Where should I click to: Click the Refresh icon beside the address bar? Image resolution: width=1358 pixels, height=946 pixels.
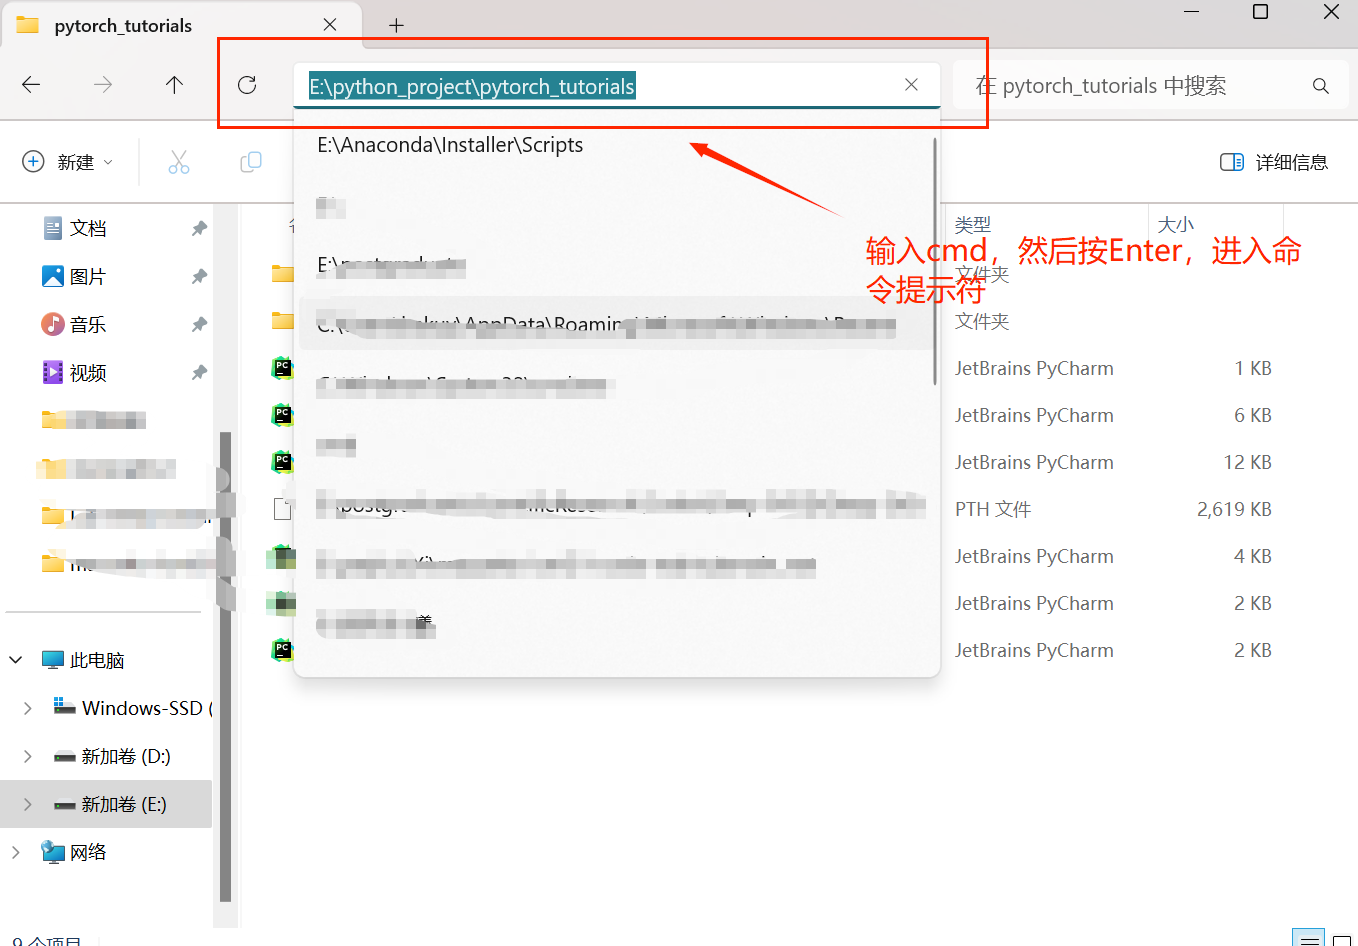coord(247,85)
